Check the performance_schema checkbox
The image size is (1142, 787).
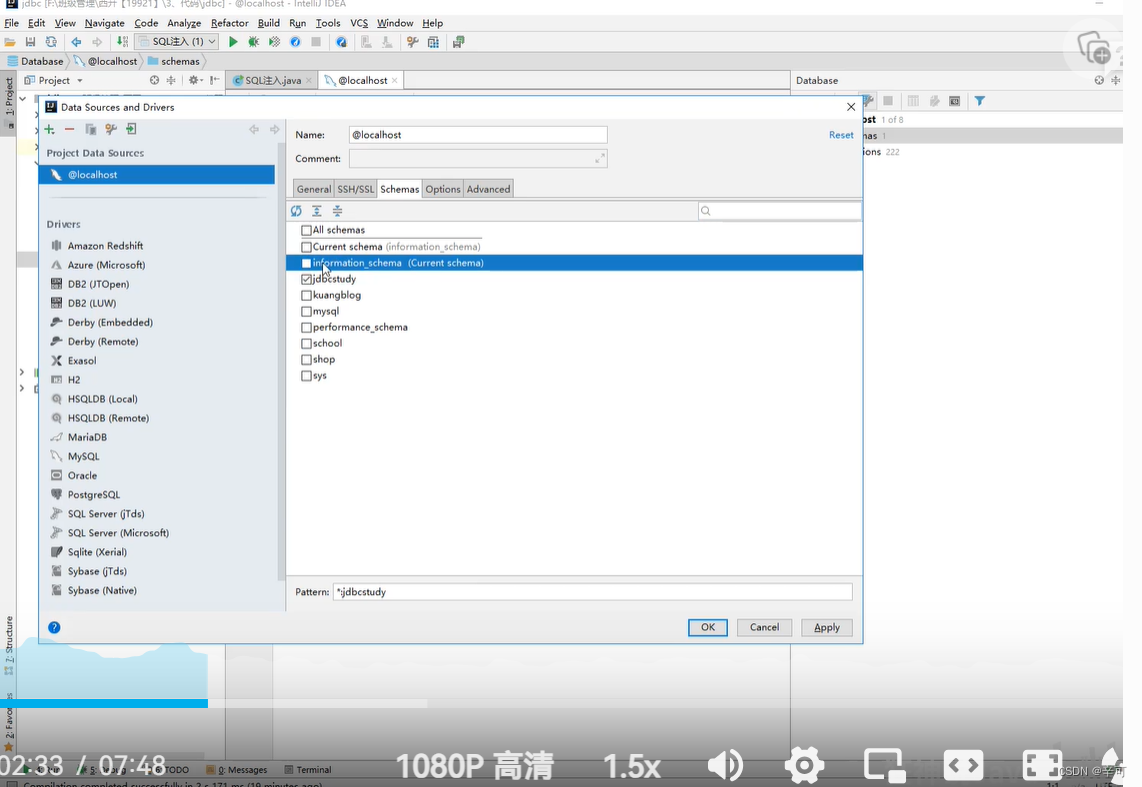point(307,328)
